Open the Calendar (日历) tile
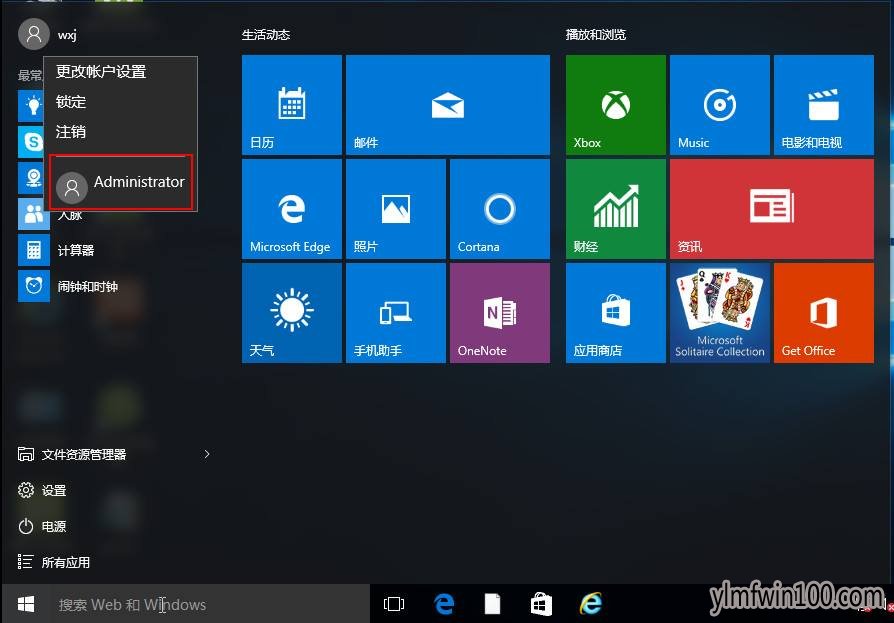 click(x=291, y=105)
